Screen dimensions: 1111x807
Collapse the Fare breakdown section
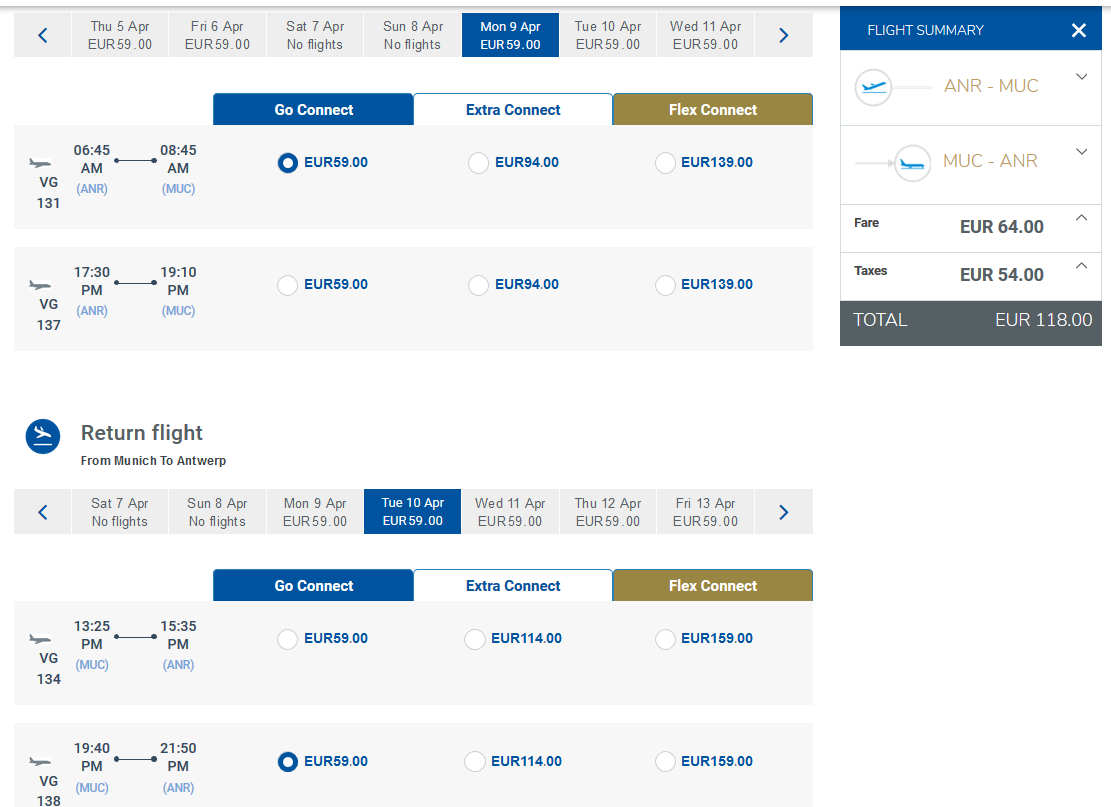coord(1081,218)
